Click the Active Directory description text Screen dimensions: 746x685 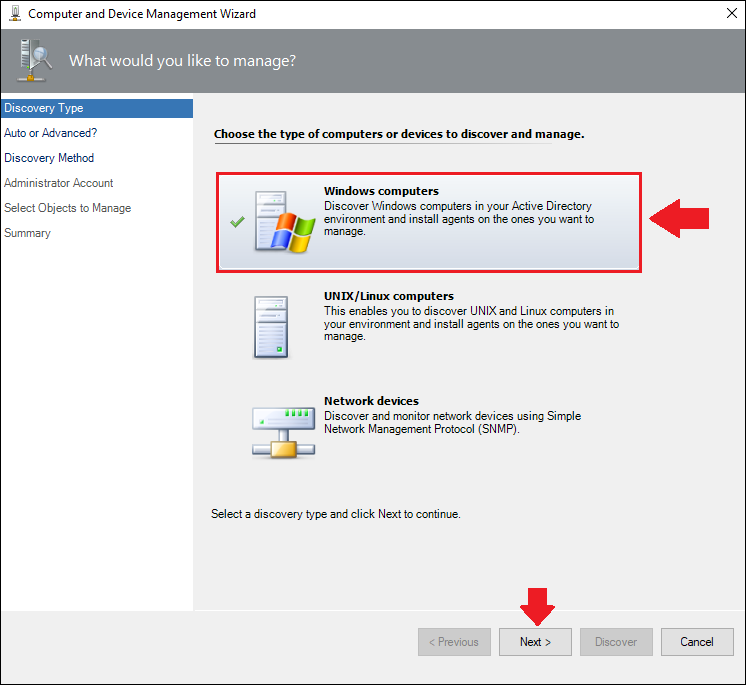(459, 219)
